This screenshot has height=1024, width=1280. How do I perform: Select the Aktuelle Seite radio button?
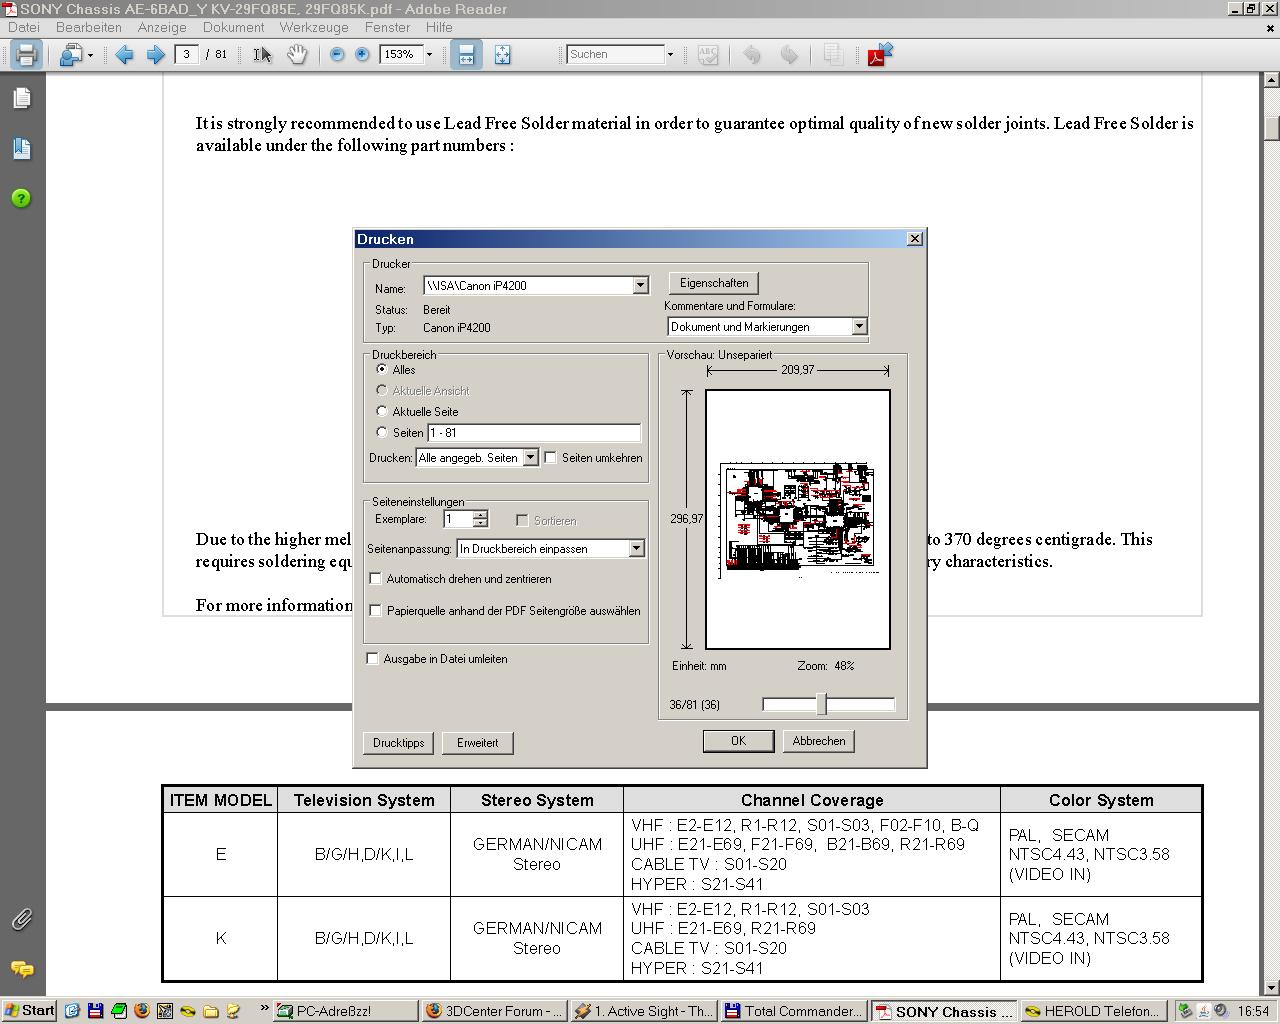coord(382,411)
